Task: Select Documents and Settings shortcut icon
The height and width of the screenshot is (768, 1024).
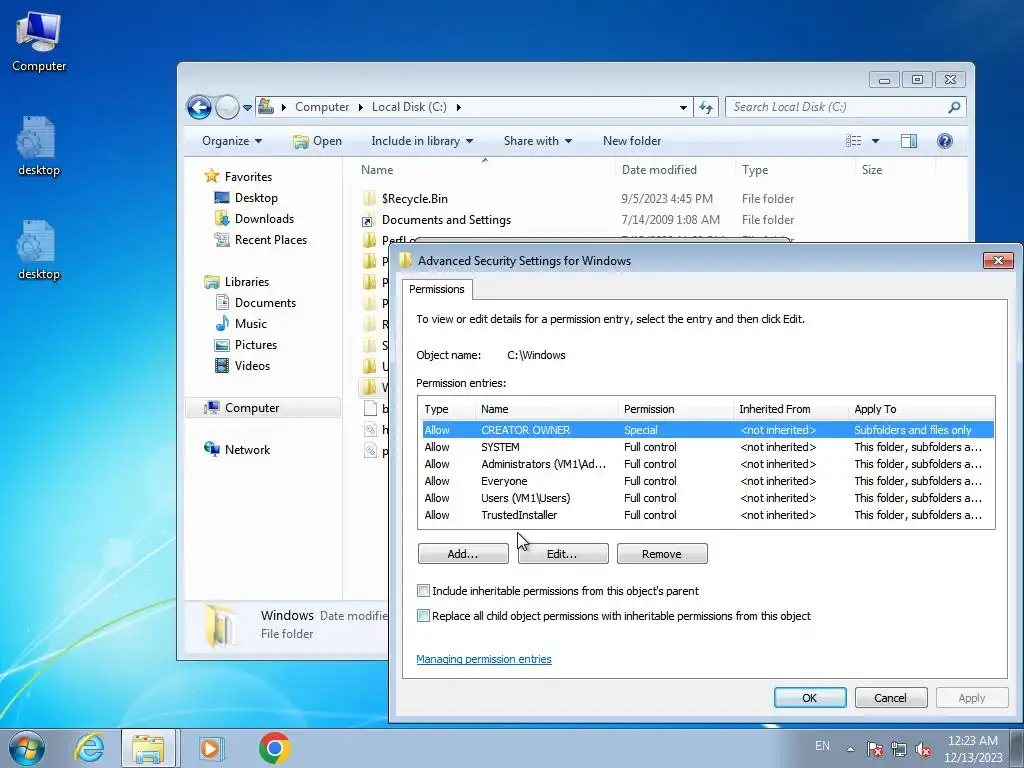Action: click(x=369, y=220)
